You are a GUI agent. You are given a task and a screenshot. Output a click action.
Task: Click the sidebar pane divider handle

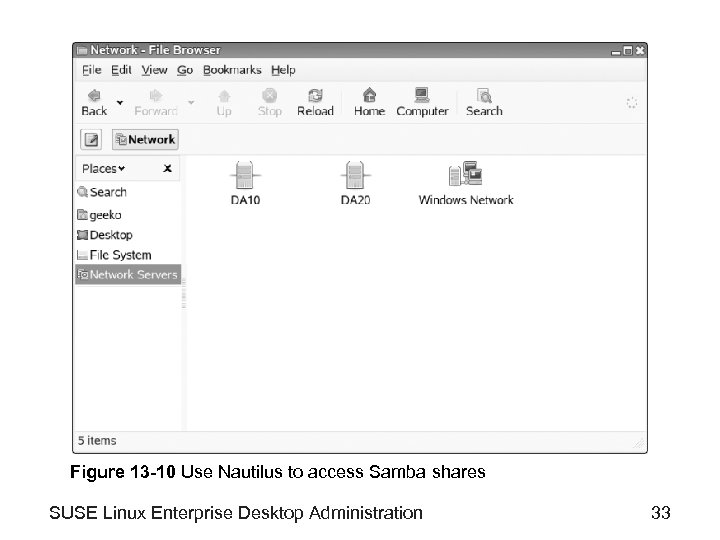(184, 294)
